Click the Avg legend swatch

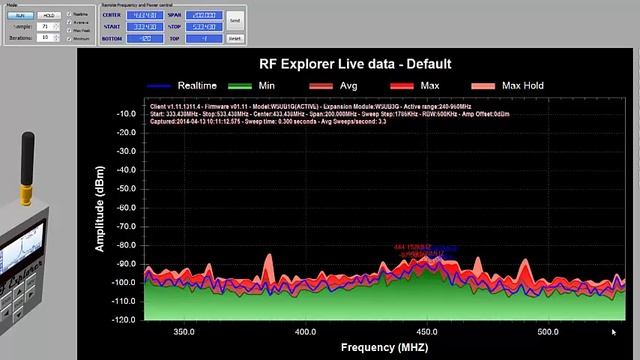(x=321, y=86)
